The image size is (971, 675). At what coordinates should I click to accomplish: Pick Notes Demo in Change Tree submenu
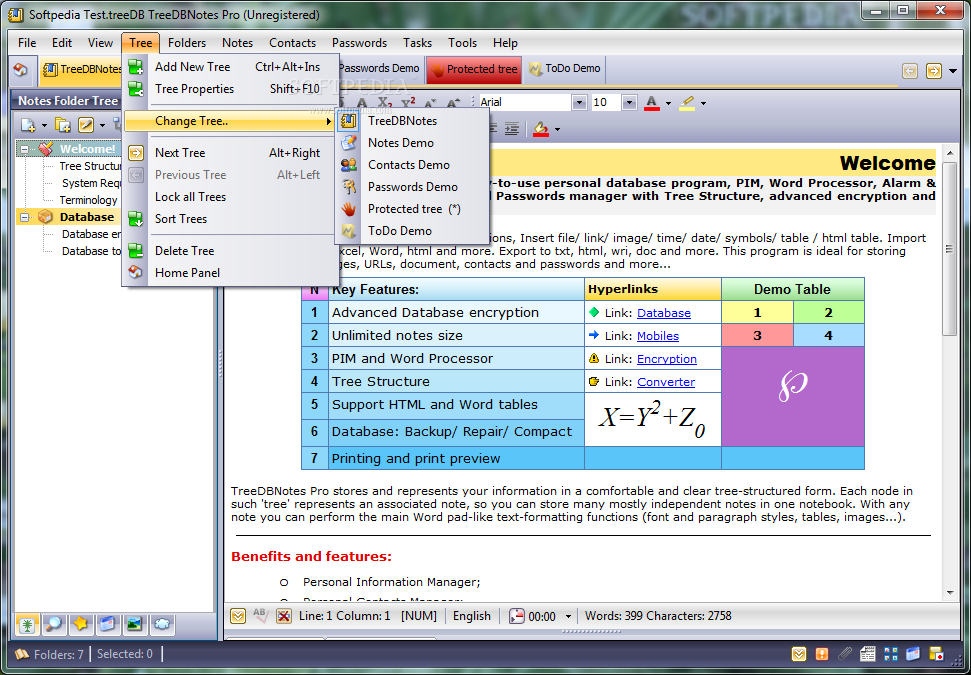pyautogui.click(x=412, y=143)
